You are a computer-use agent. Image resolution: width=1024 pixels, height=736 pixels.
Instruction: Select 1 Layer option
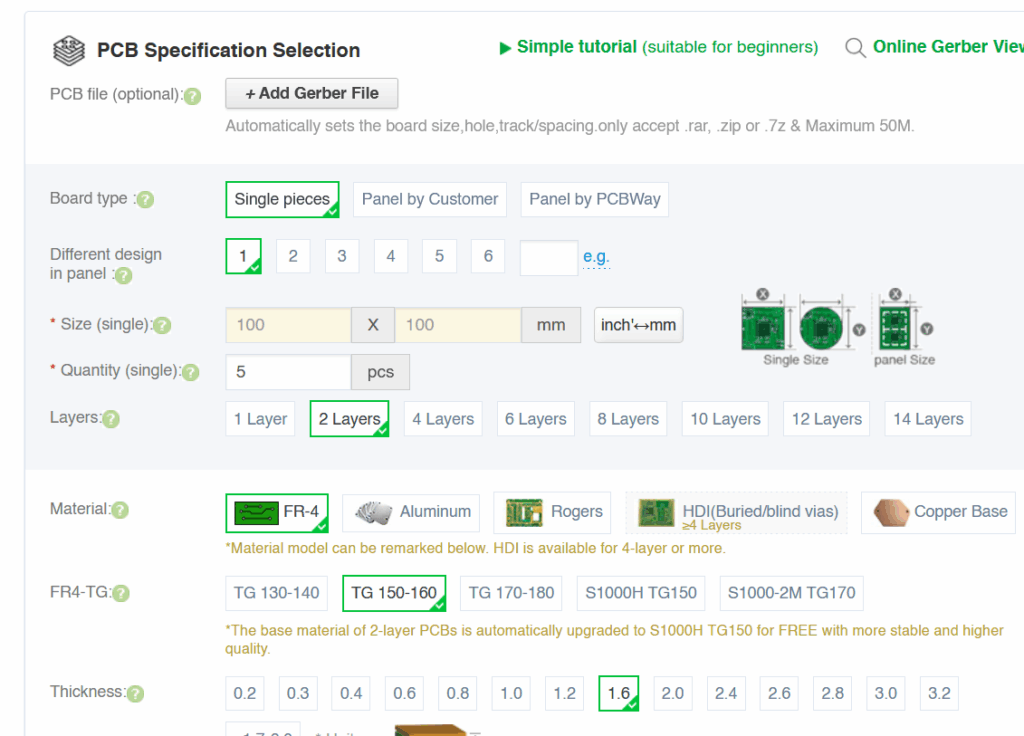click(260, 419)
